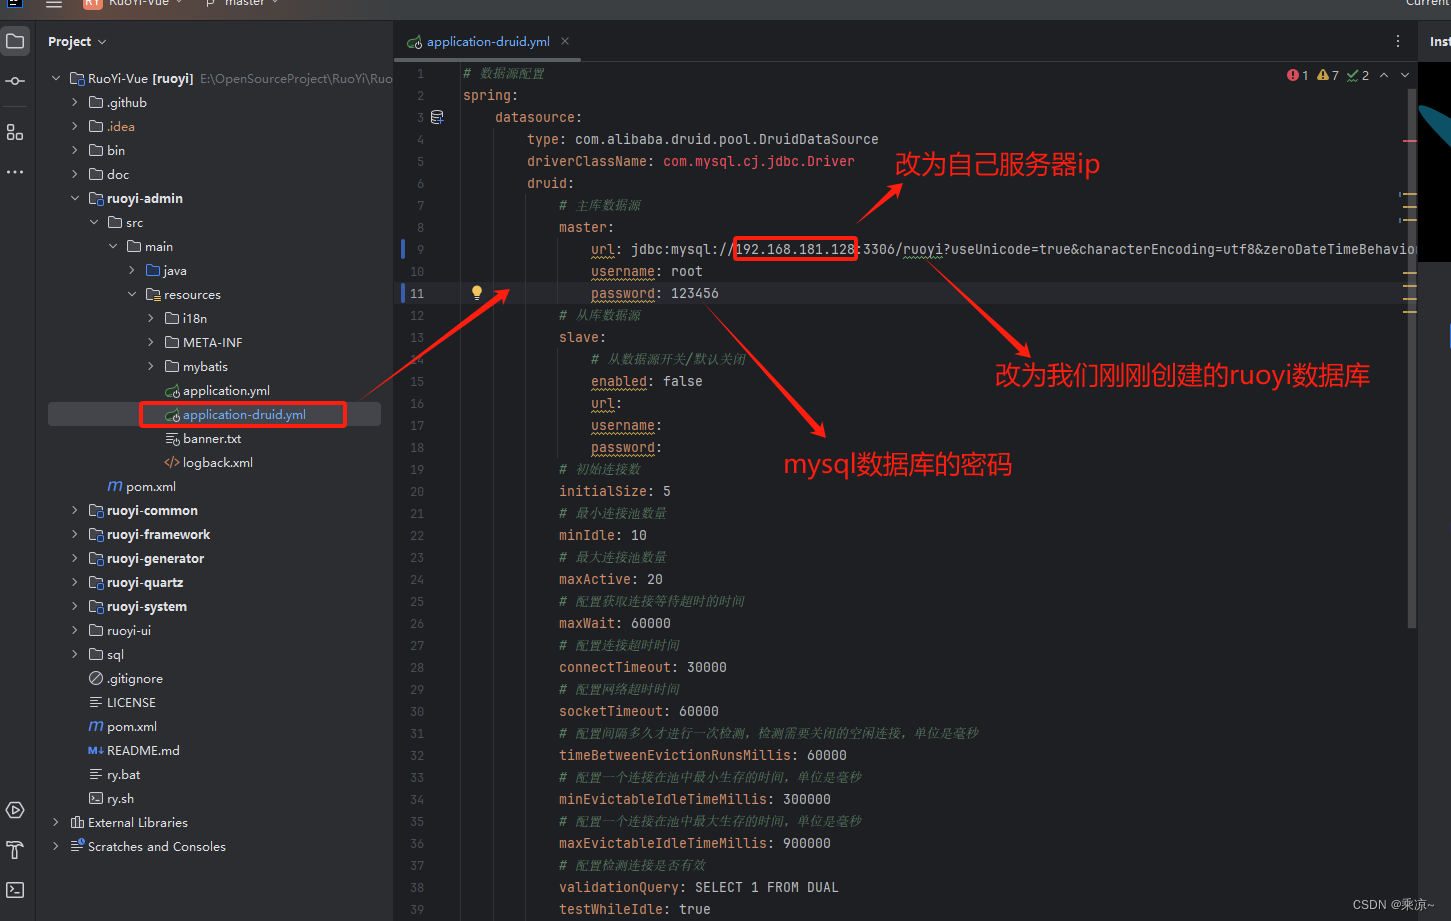Select ry.sh file
The image size is (1451, 921).
coord(111,798)
